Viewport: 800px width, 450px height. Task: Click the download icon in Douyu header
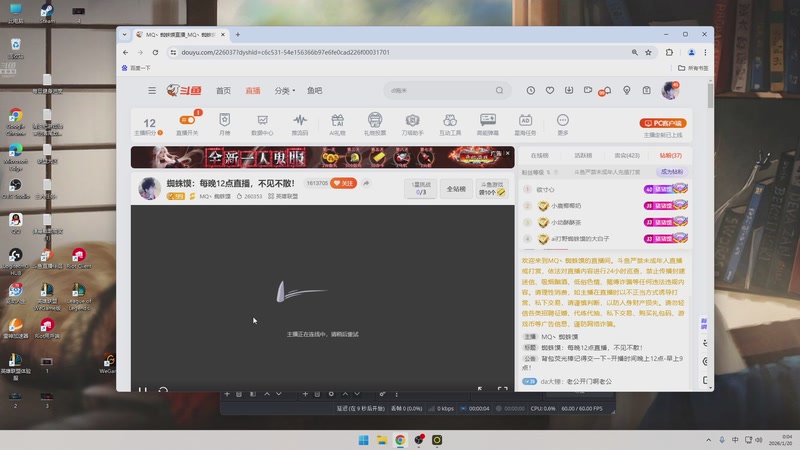coord(569,90)
